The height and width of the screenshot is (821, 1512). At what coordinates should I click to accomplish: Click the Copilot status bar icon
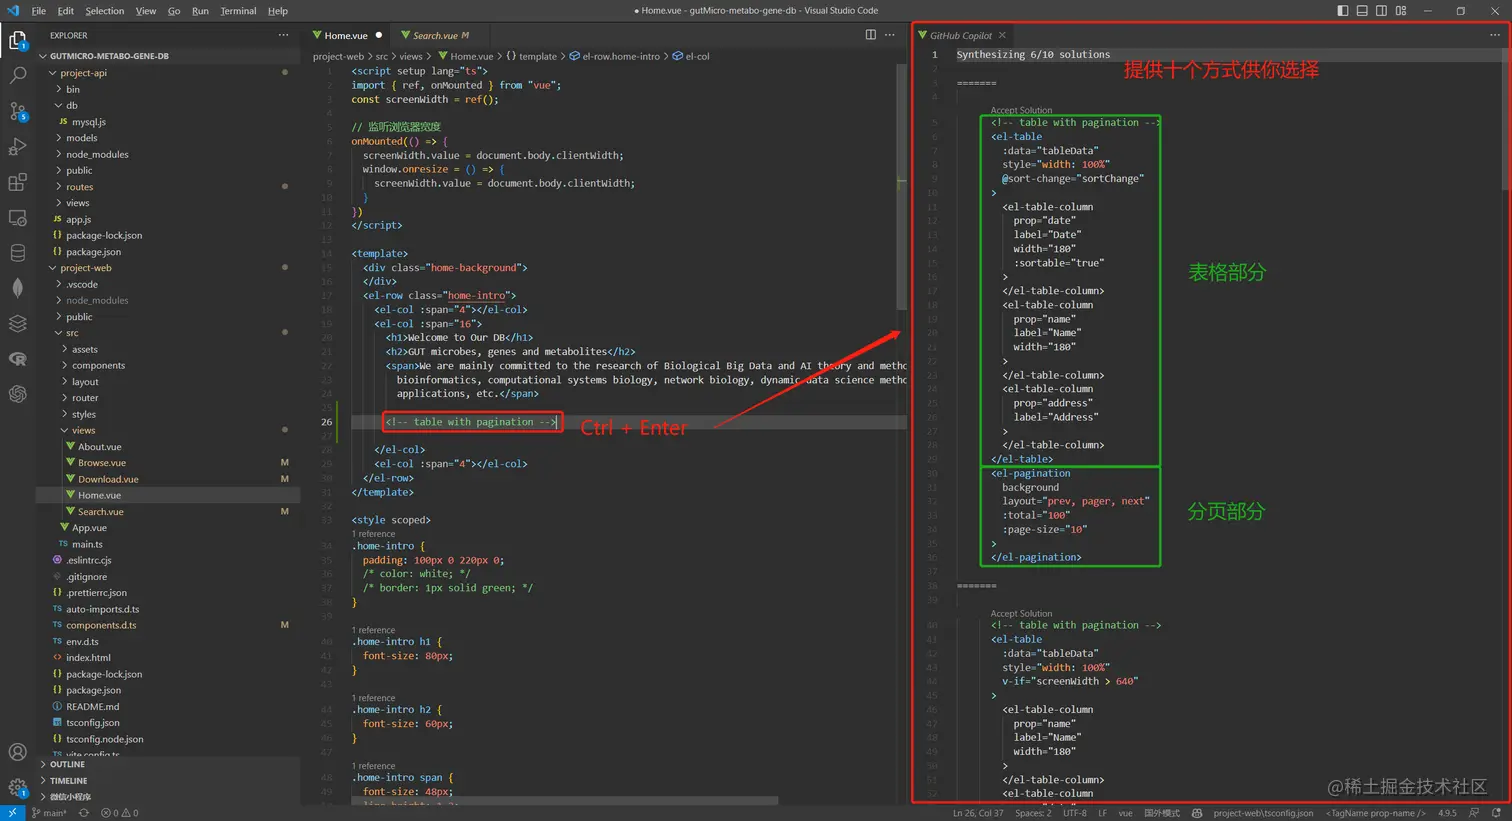pyautogui.click(x=1196, y=813)
